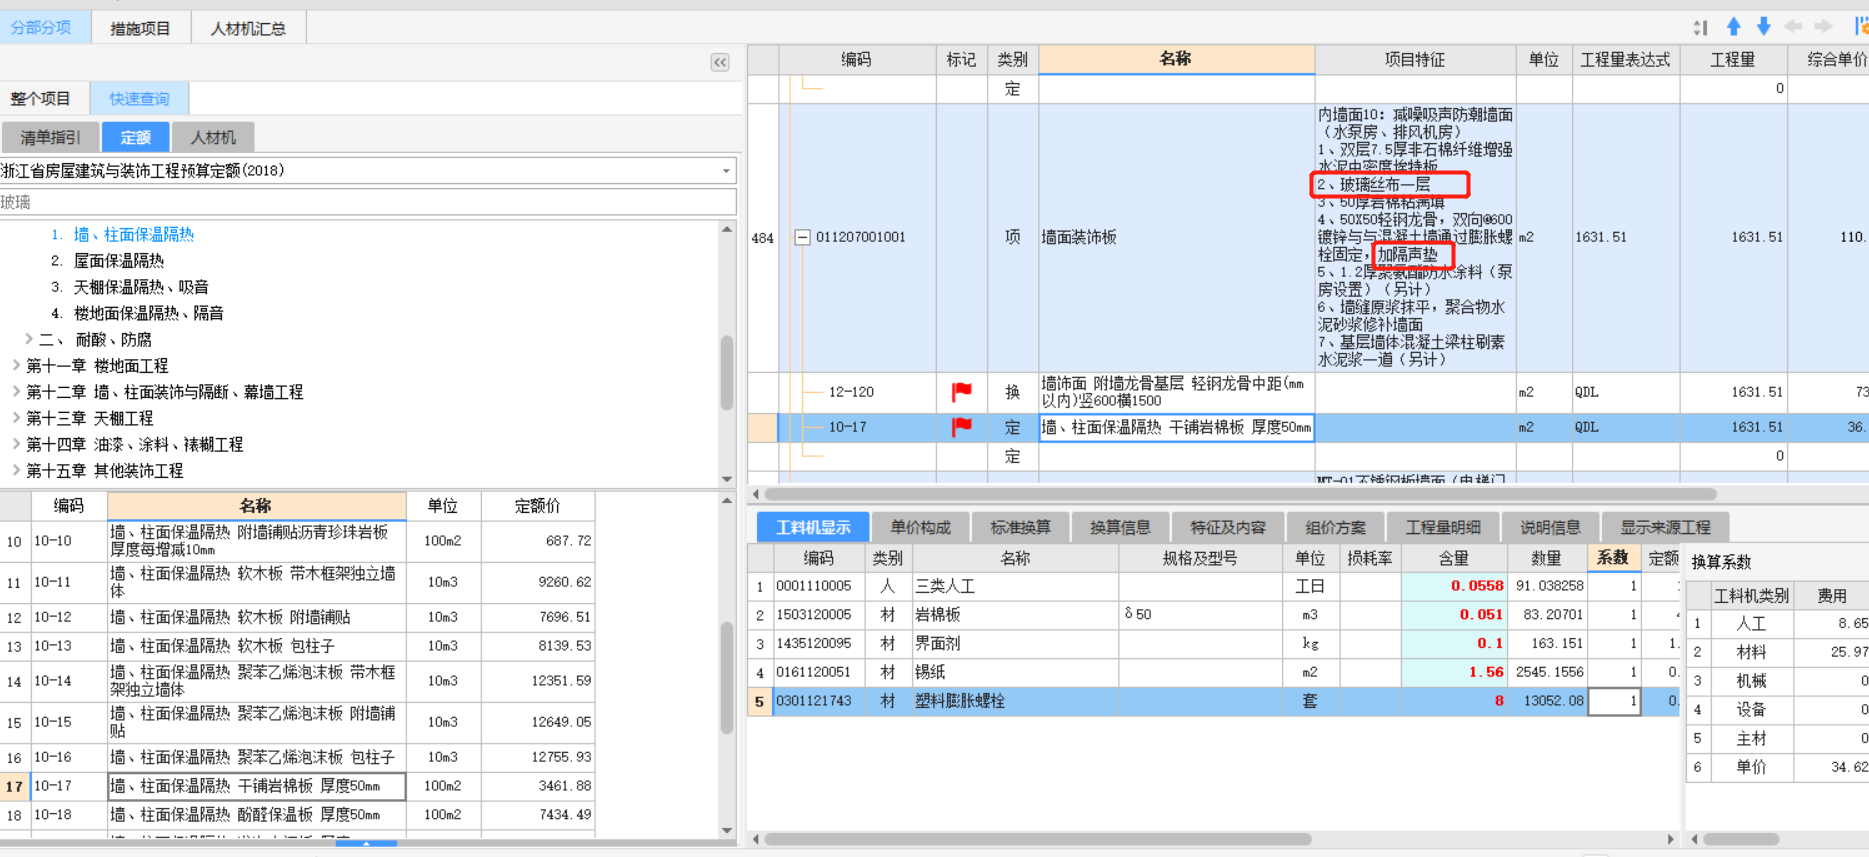This screenshot has width=1869, height=857.
Task: Open the 定额 tab
Action: pos(136,137)
